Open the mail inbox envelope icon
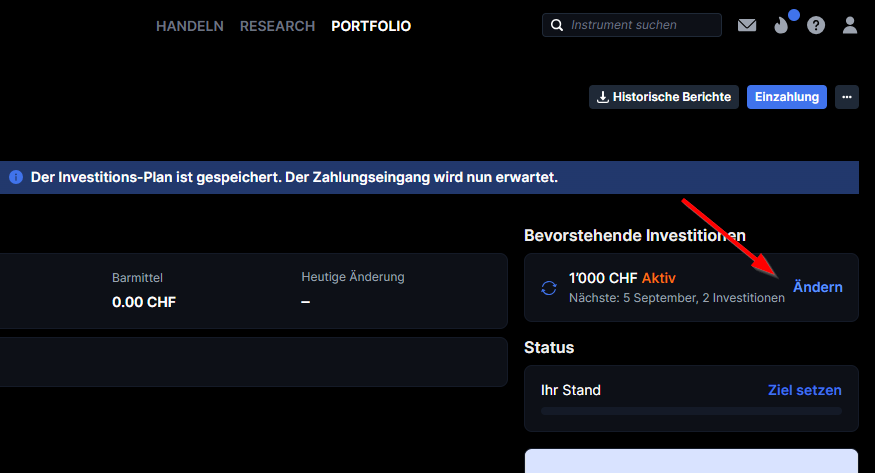The width and height of the screenshot is (875, 473). [747, 26]
